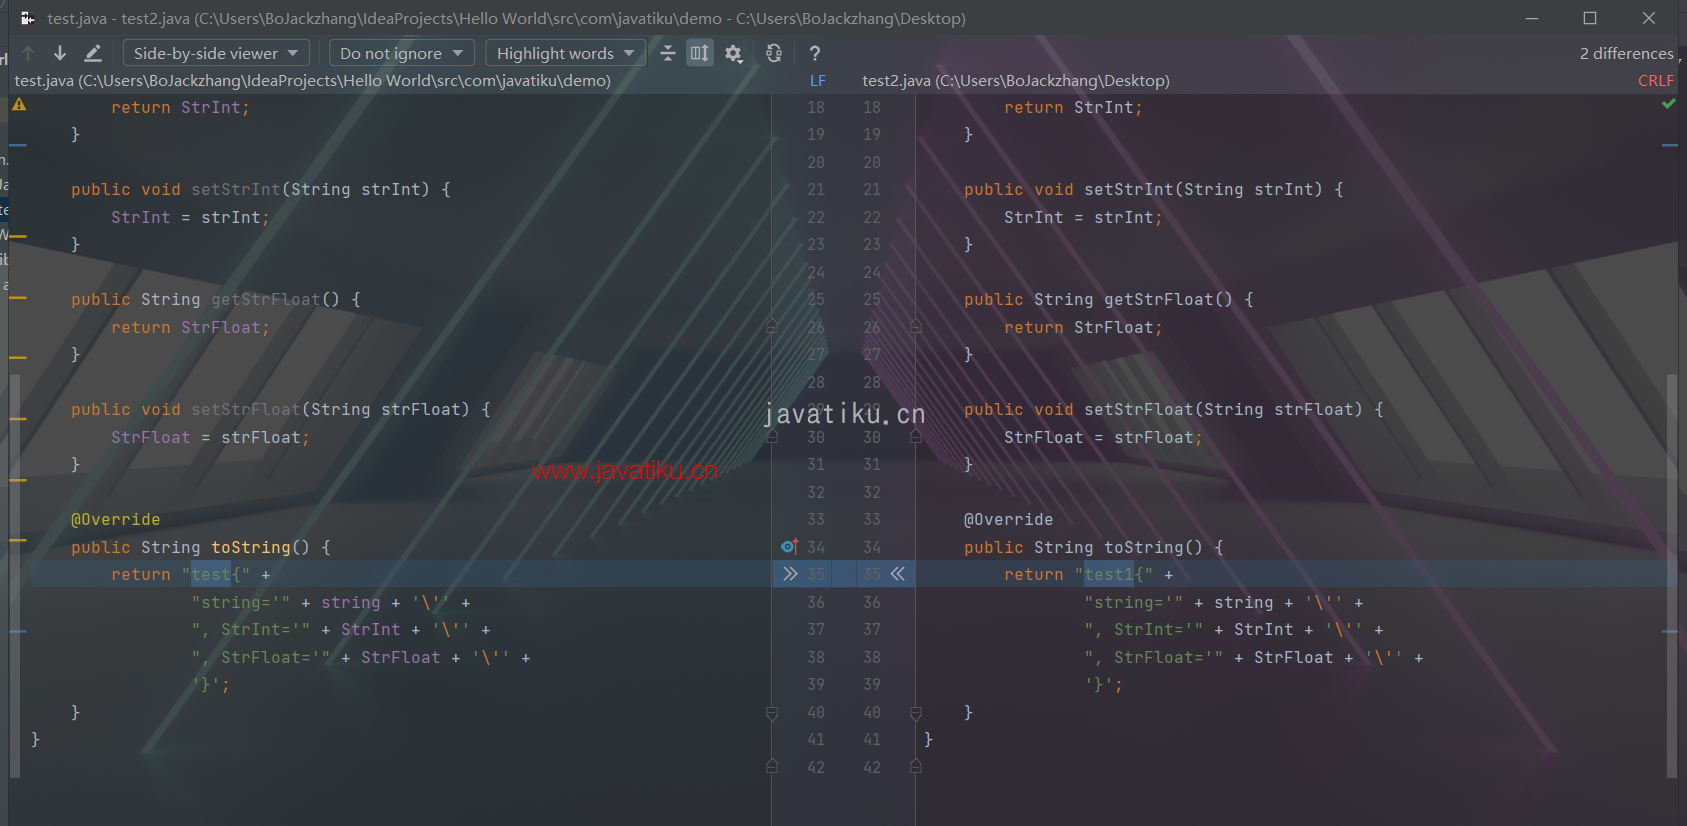Image resolution: width=1687 pixels, height=826 pixels.
Task: Click the test.java file path header
Action: click(x=312, y=81)
